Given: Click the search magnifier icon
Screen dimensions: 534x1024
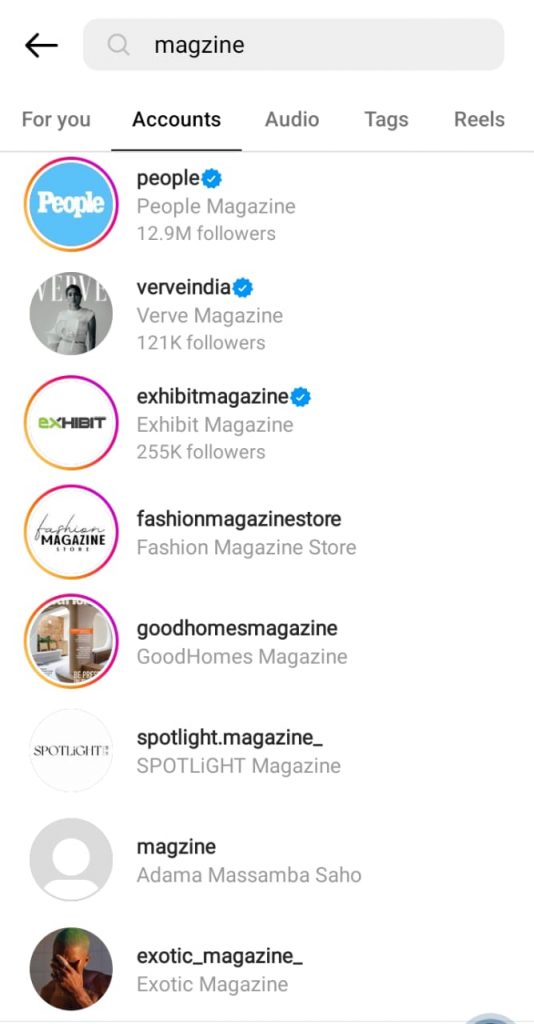Looking at the screenshot, I should point(118,45).
